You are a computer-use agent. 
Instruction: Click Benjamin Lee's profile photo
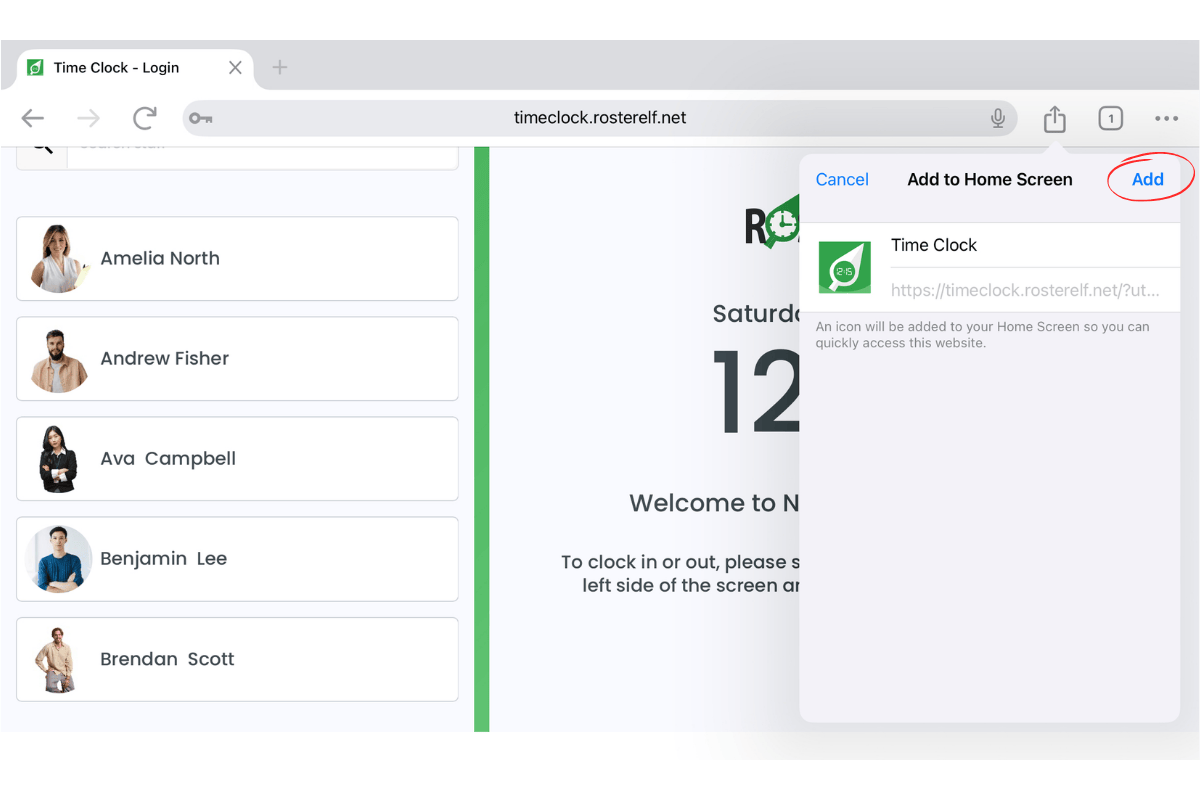pos(58,558)
